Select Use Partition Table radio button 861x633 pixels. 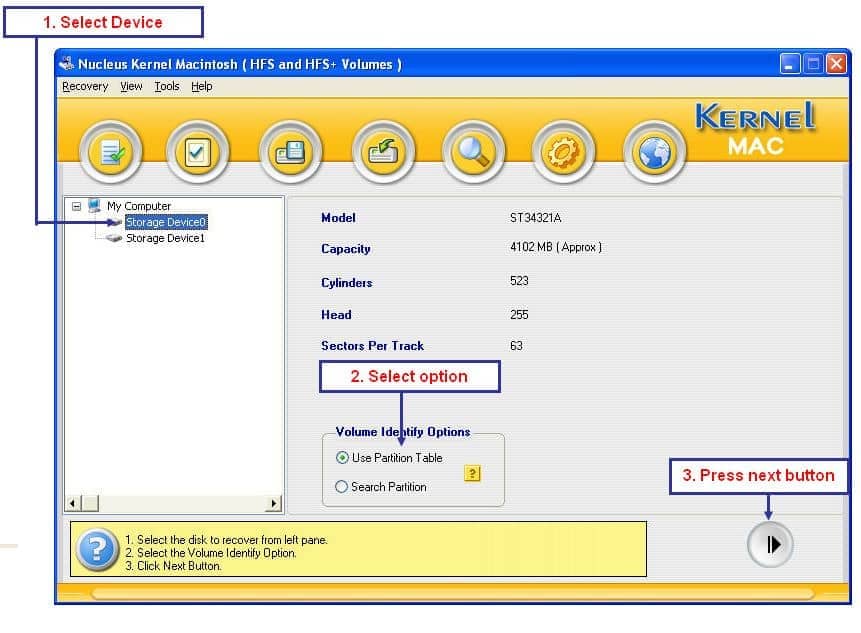click(x=342, y=457)
